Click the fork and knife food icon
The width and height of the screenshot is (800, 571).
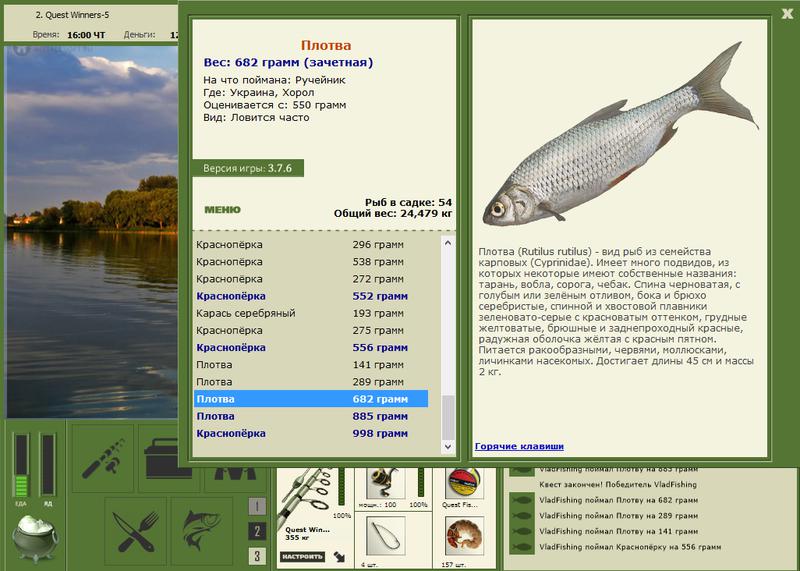click(x=135, y=532)
